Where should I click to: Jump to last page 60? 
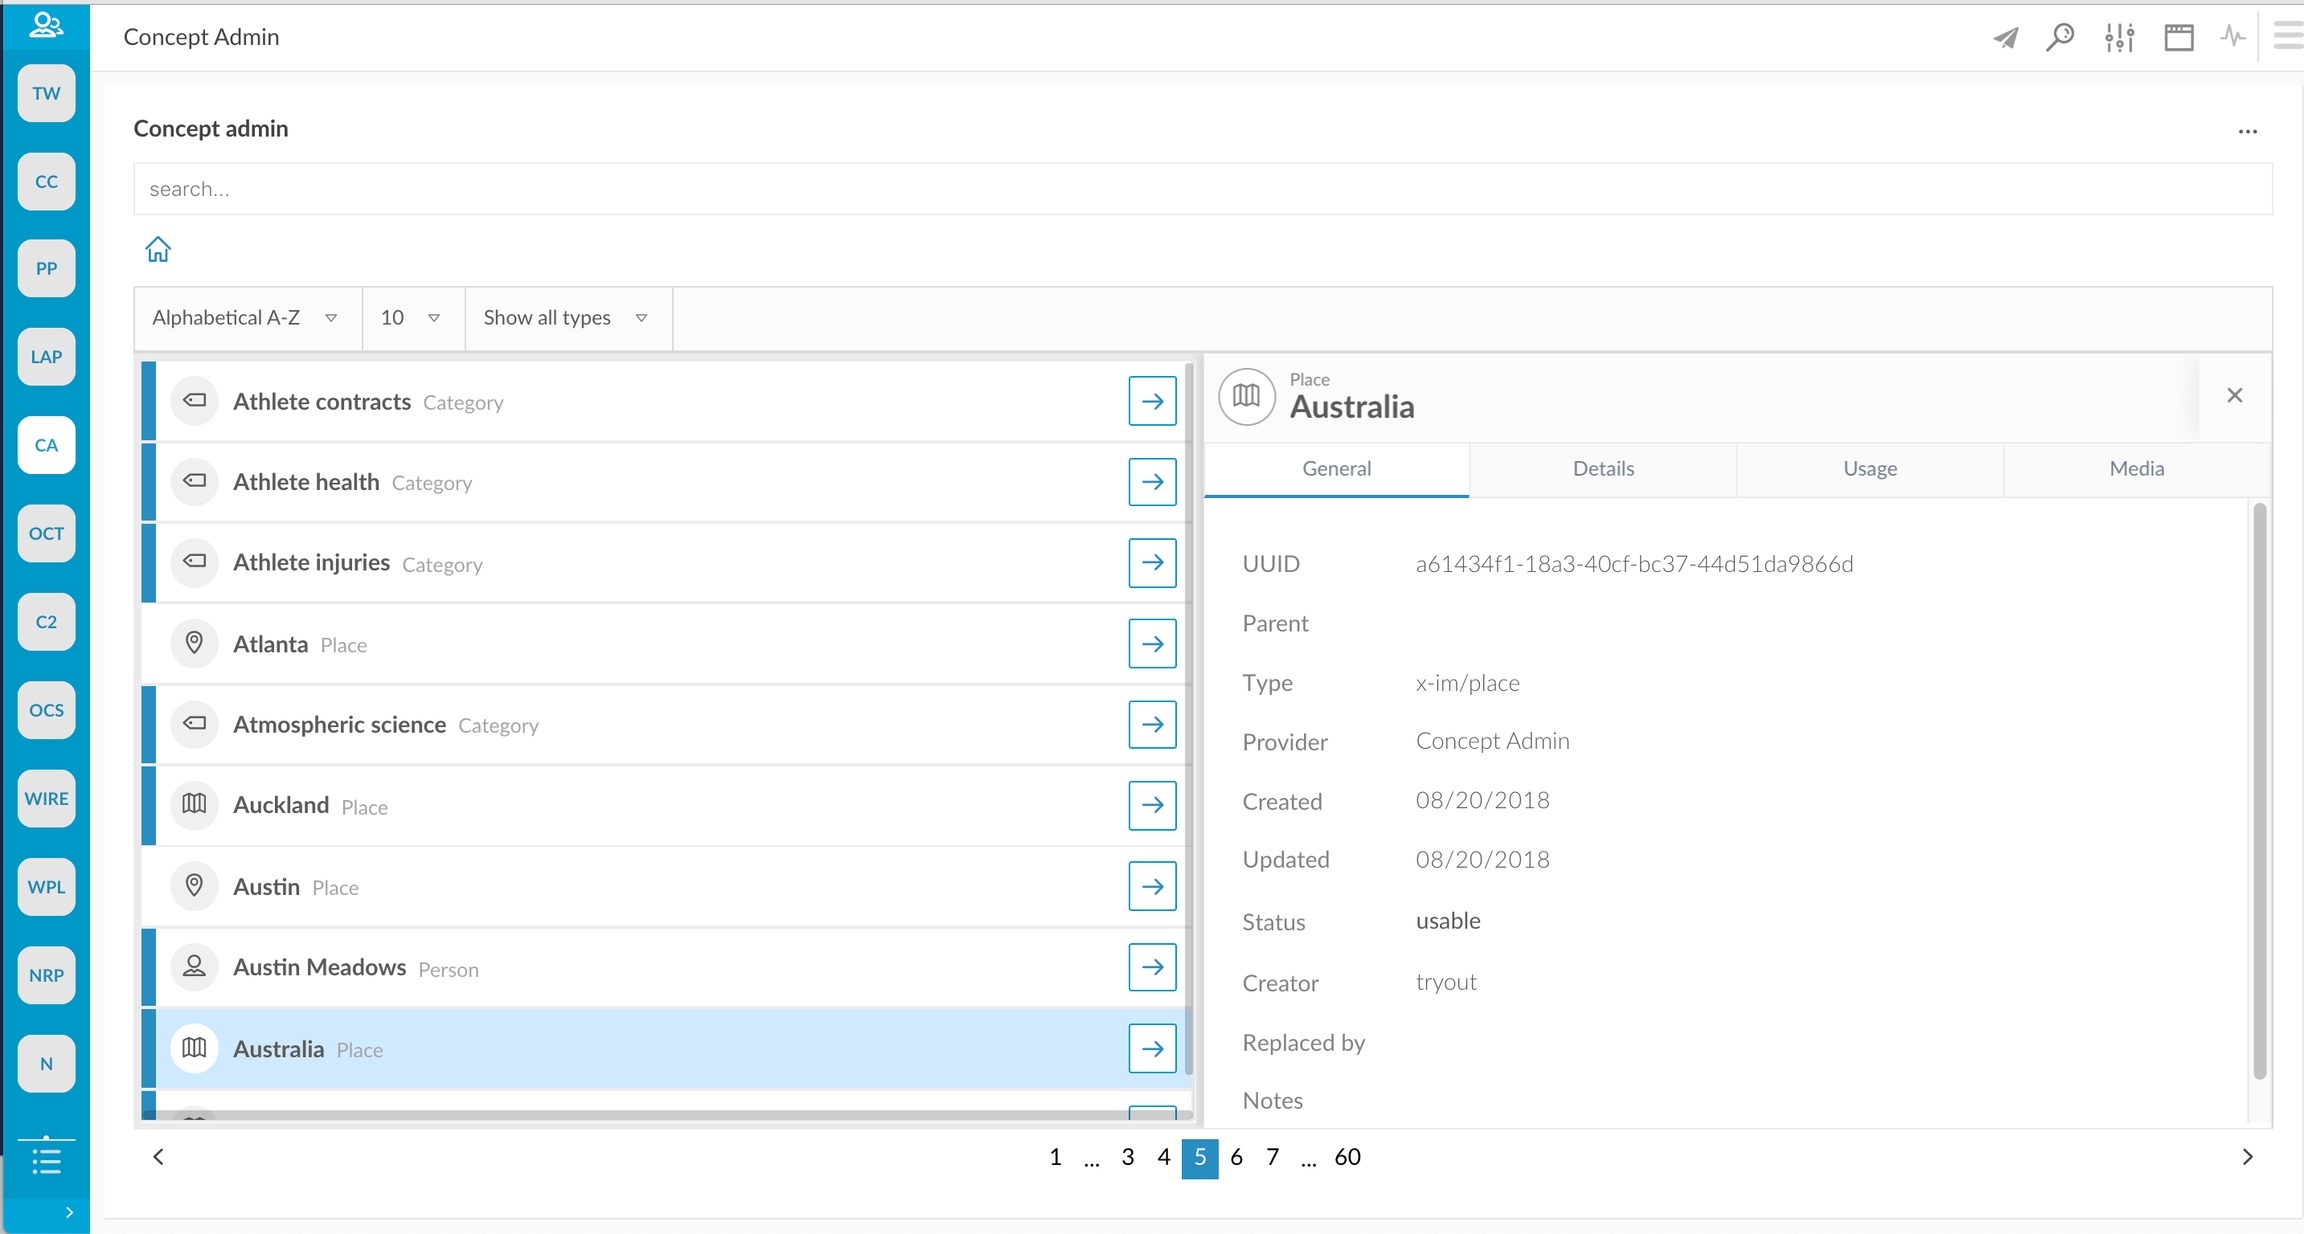(x=1347, y=1157)
